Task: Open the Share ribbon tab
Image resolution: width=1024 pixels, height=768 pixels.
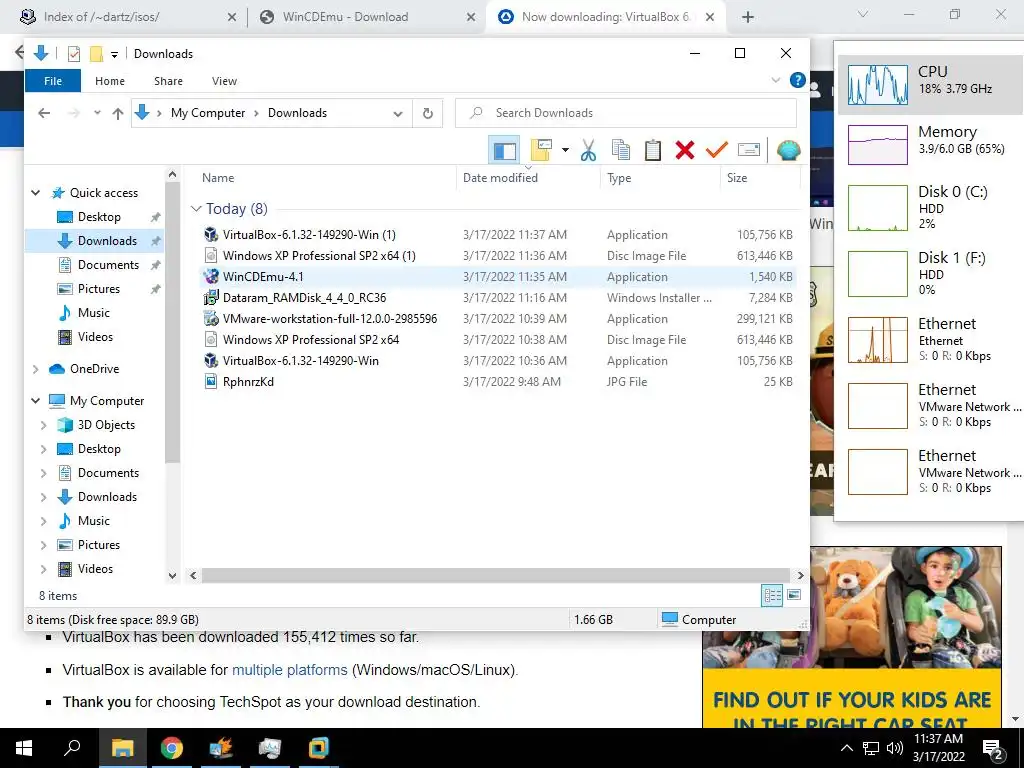Action: (x=168, y=81)
